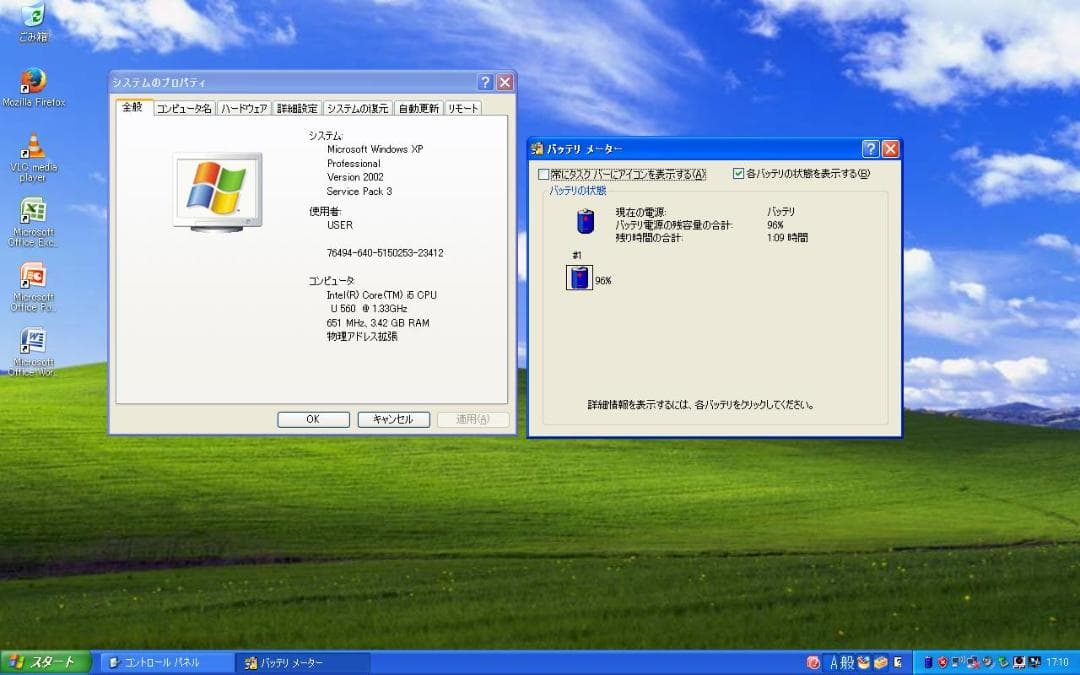Click the red security shield tray icon
The width and height of the screenshot is (1080, 675).
943,663
